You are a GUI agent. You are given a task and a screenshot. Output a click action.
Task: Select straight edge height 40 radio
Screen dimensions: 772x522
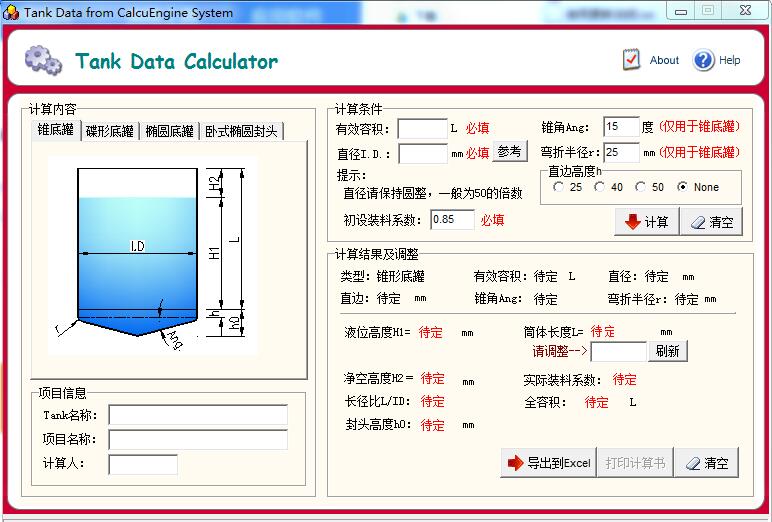click(x=599, y=187)
